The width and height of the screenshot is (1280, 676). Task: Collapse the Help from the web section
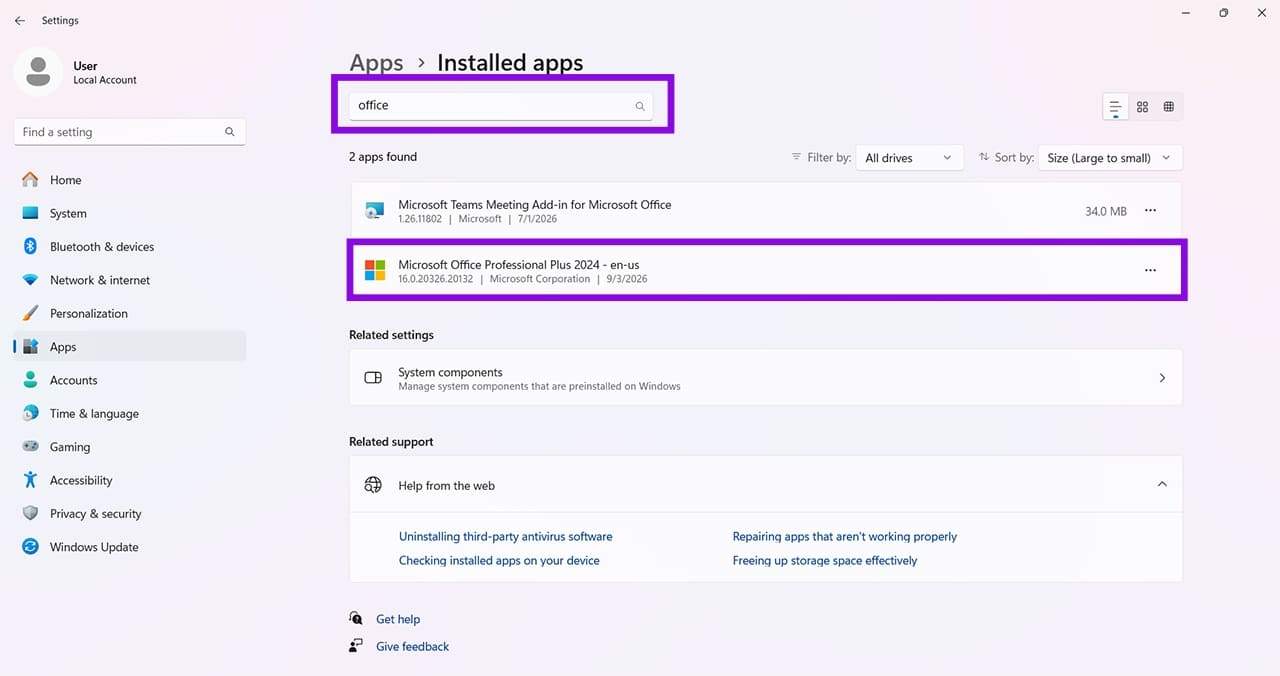(x=1162, y=484)
